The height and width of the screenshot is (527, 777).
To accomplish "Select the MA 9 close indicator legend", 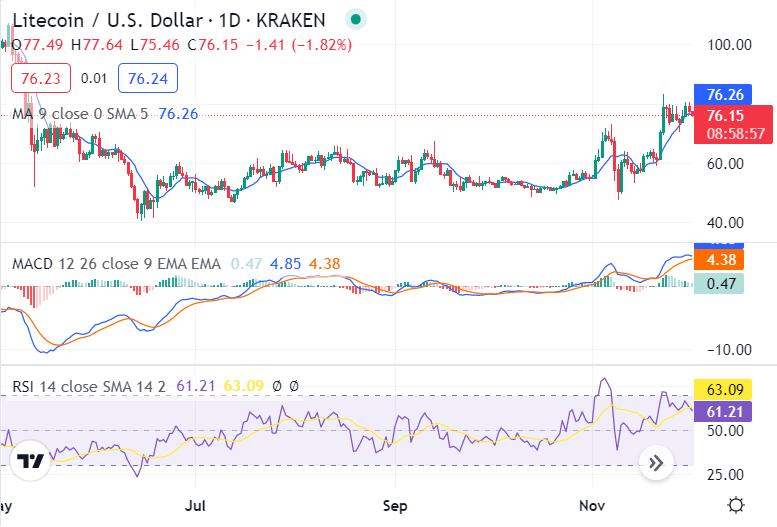I will pyautogui.click(x=80, y=114).
